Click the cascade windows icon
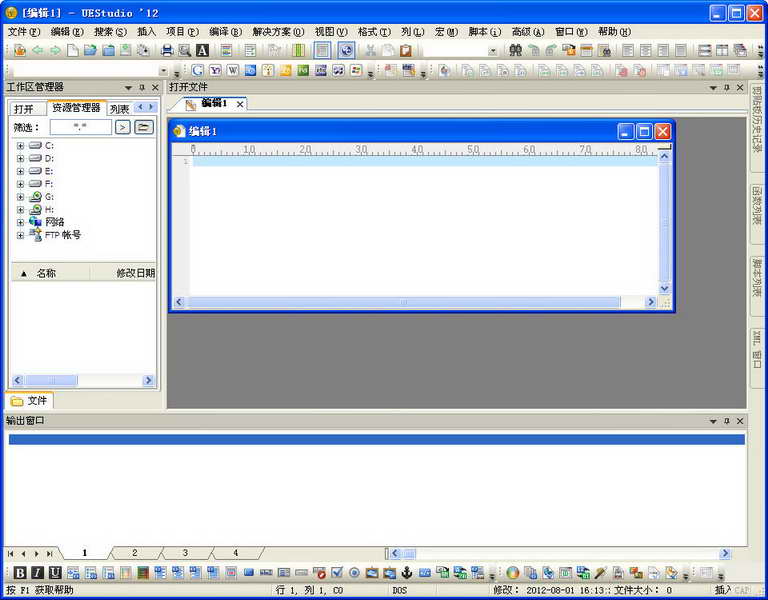The width and height of the screenshot is (768, 600). point(740,50)
